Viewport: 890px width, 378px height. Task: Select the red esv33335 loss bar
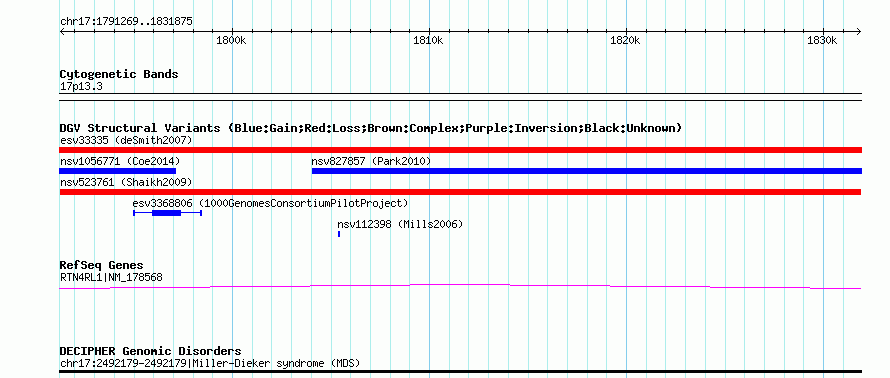click(x=461, y=150)
